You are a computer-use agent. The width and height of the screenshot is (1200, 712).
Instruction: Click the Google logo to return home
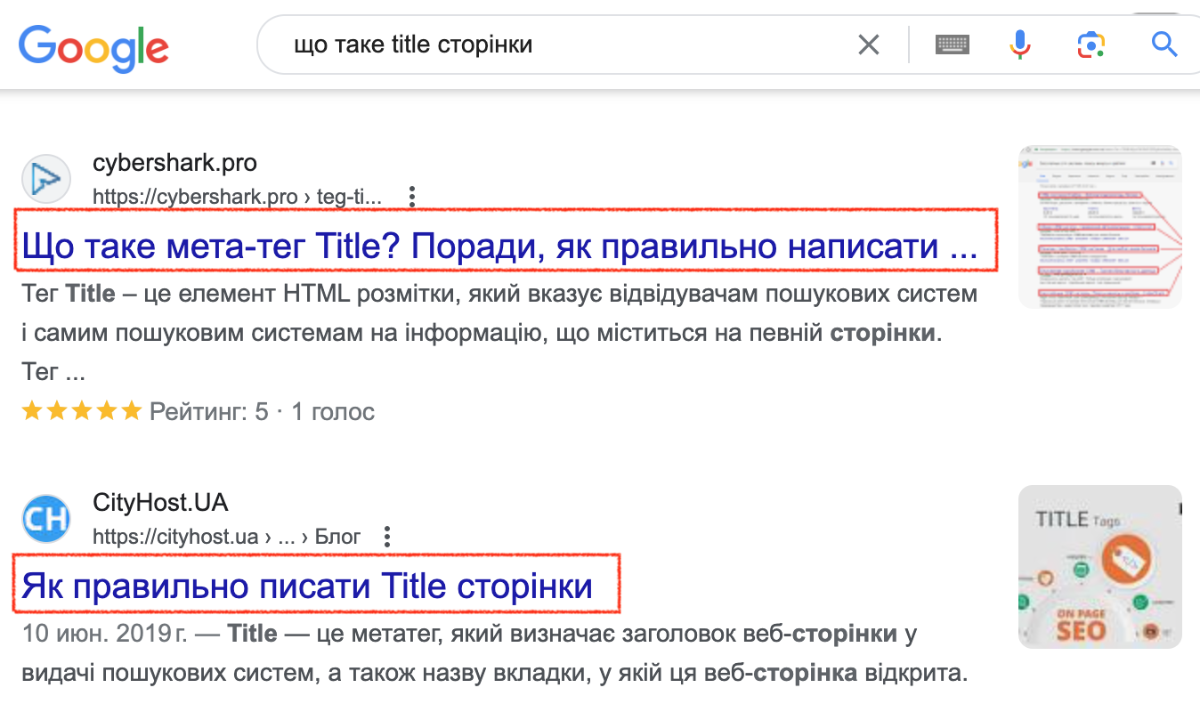click(93, 46)
